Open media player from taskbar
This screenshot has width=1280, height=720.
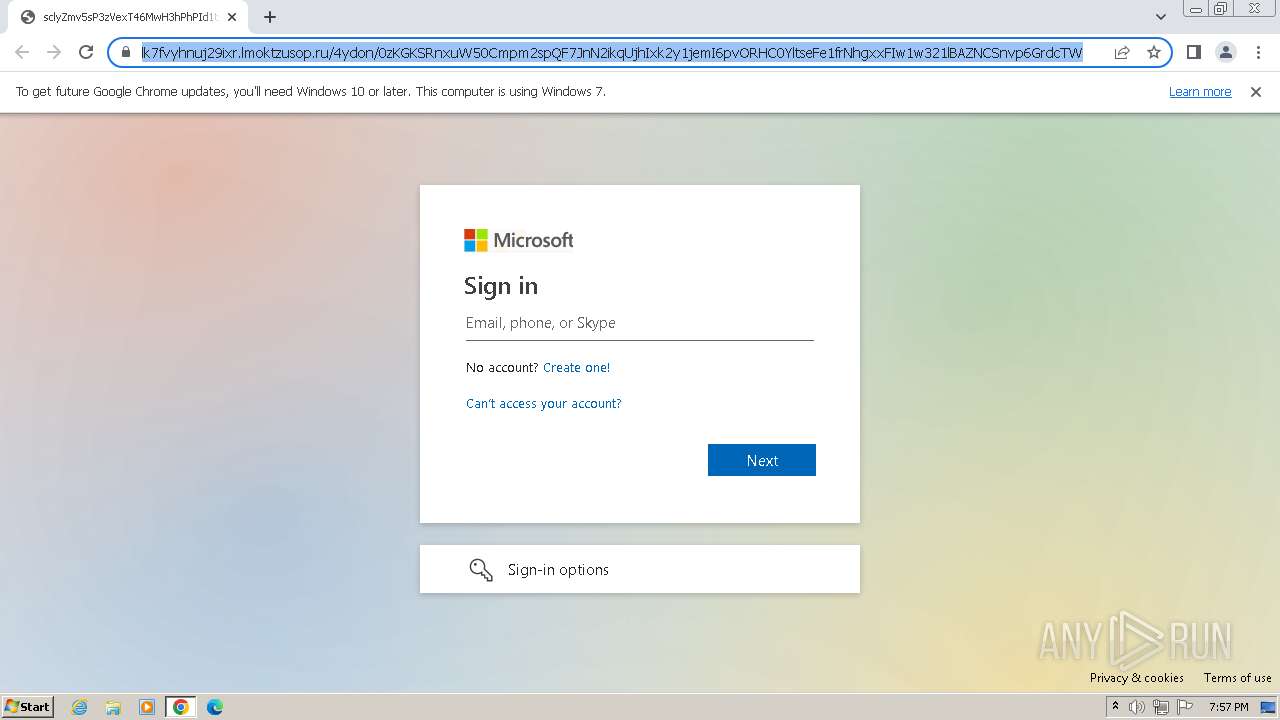click(x=147, y=707)
